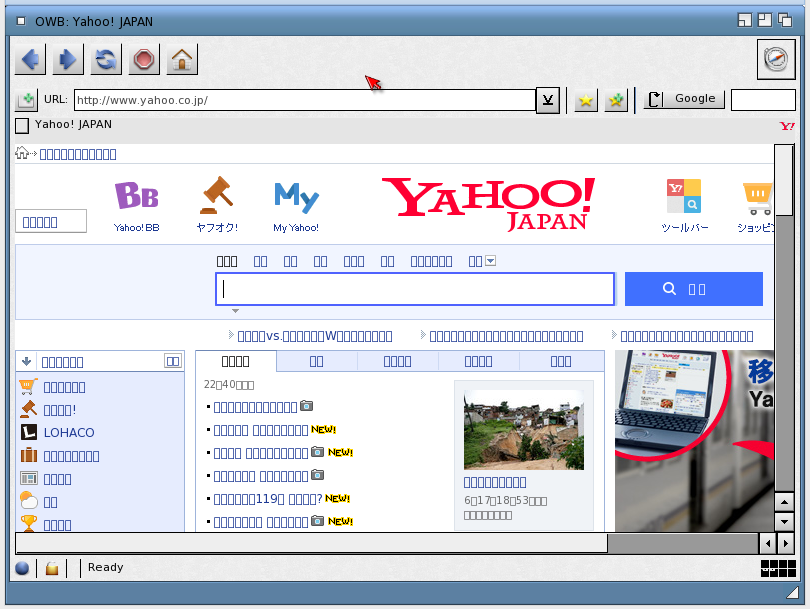
Task: Click the Forward navigation arrow
Action: pyautogui.click(x=67, y=60)
